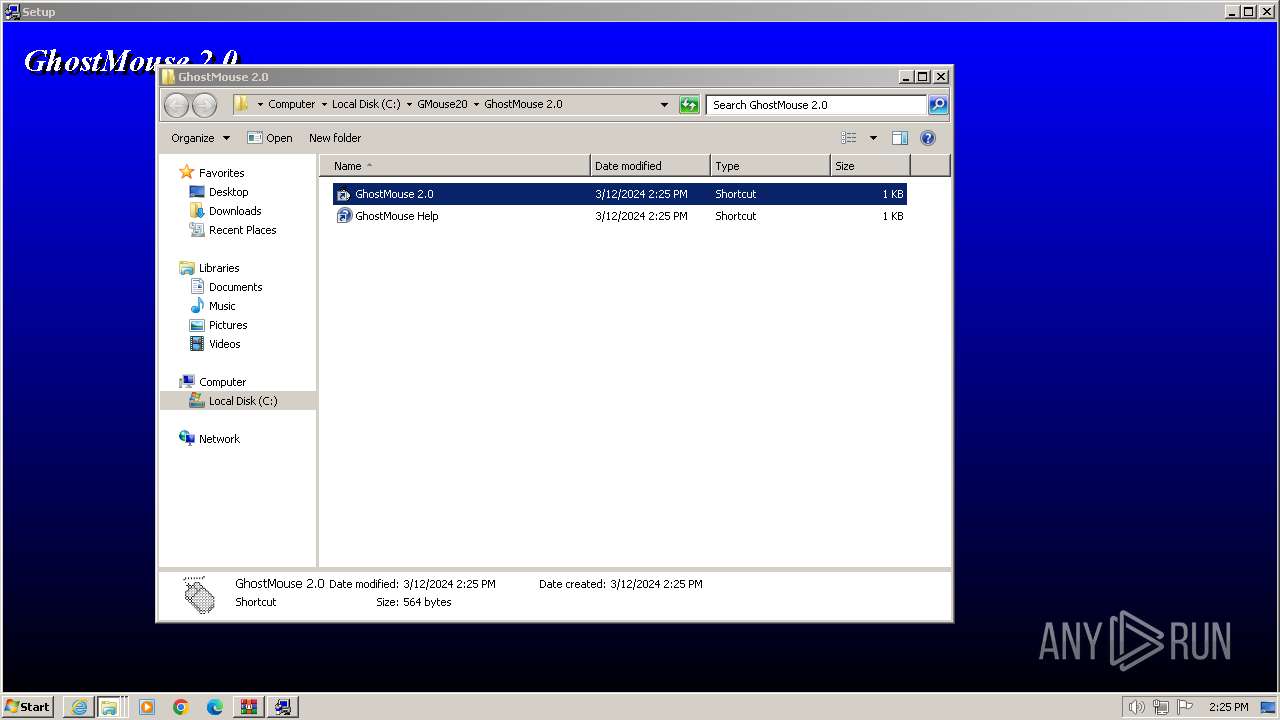
Task: Expand the Local Disk (C:) breadcrumb arrow
Action: [x=409, y=104]
